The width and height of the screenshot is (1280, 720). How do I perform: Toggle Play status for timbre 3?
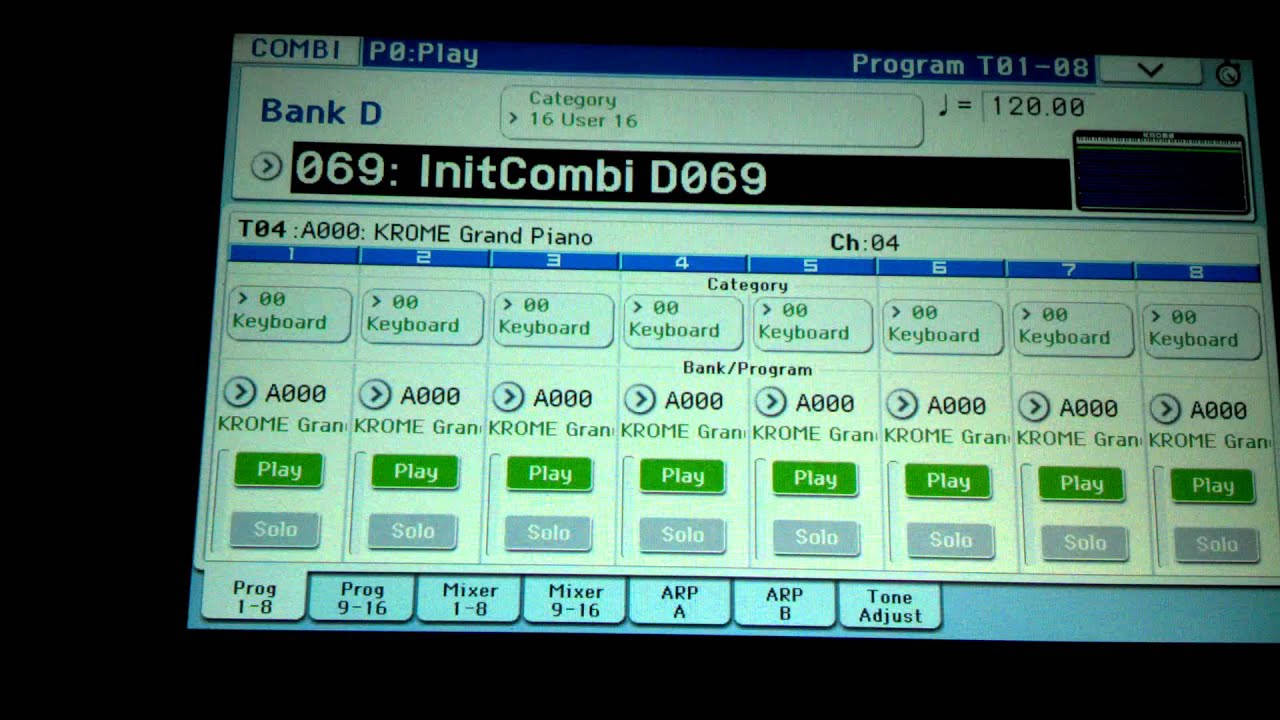[549, 474]
